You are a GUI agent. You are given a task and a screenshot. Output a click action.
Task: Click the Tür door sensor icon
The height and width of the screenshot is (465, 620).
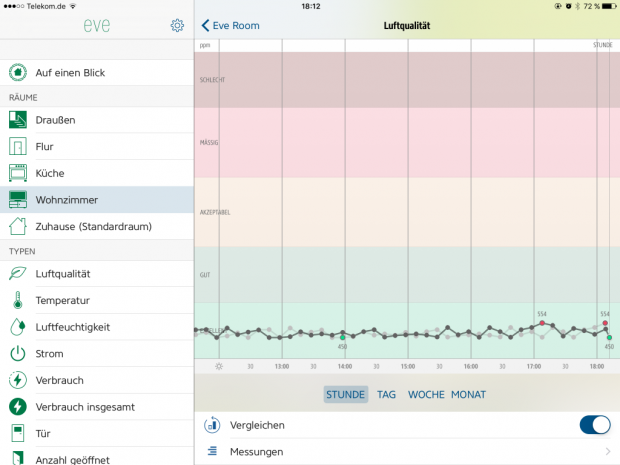(x=18, y=433)
